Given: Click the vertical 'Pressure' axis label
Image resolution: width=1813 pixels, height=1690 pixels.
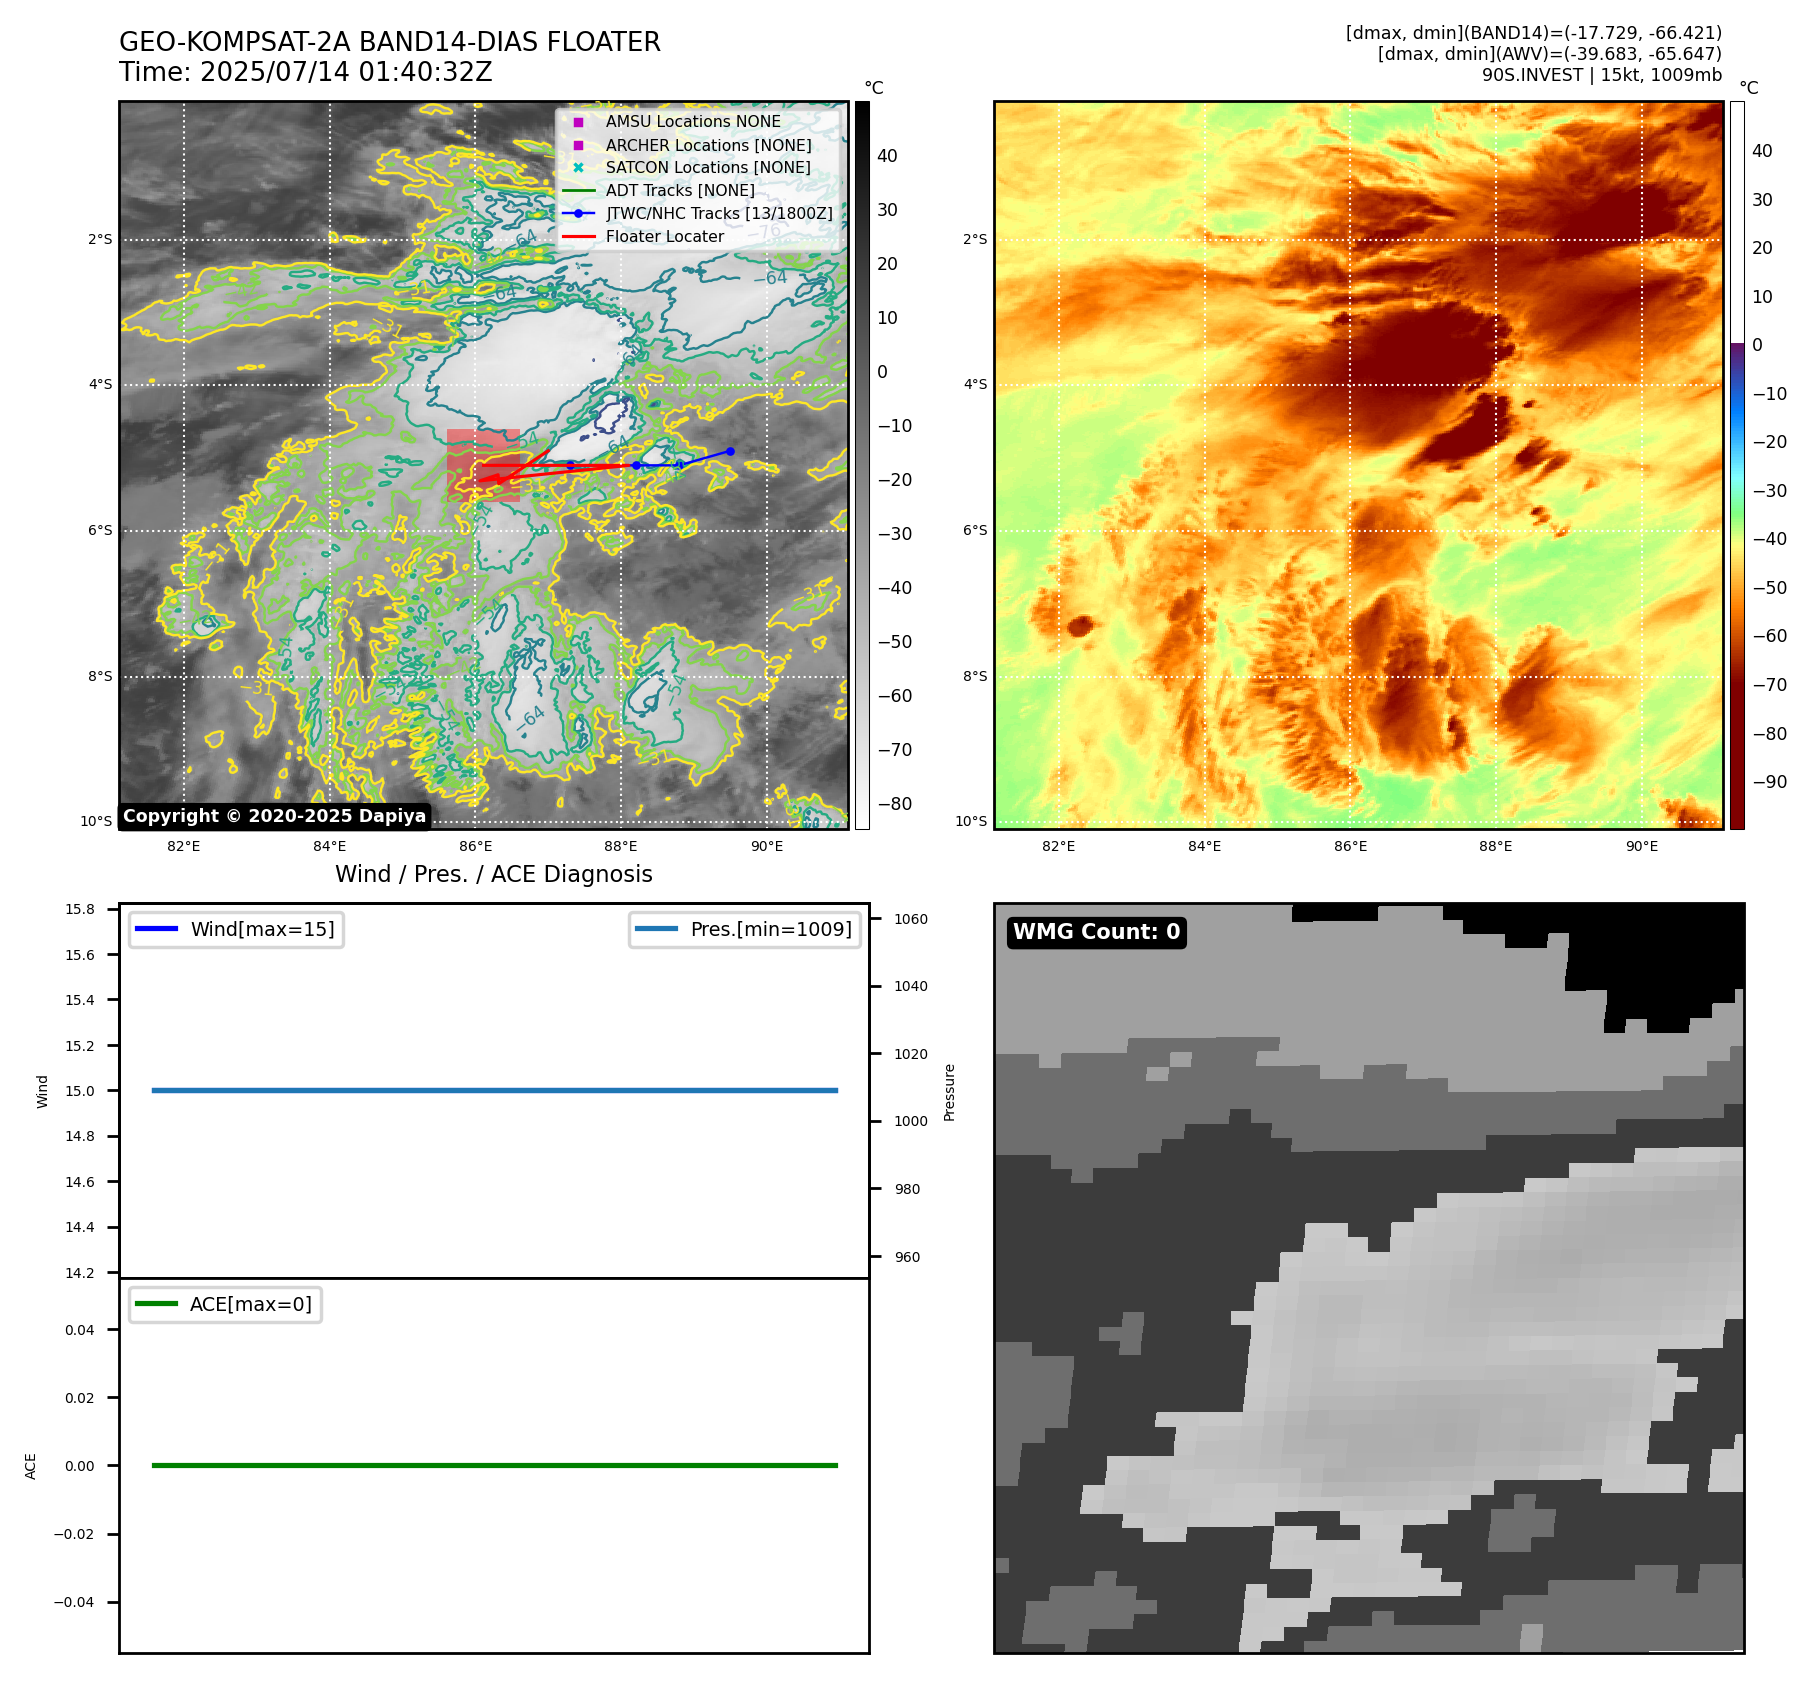Looking at the screenshot, I should [949, 1092].
